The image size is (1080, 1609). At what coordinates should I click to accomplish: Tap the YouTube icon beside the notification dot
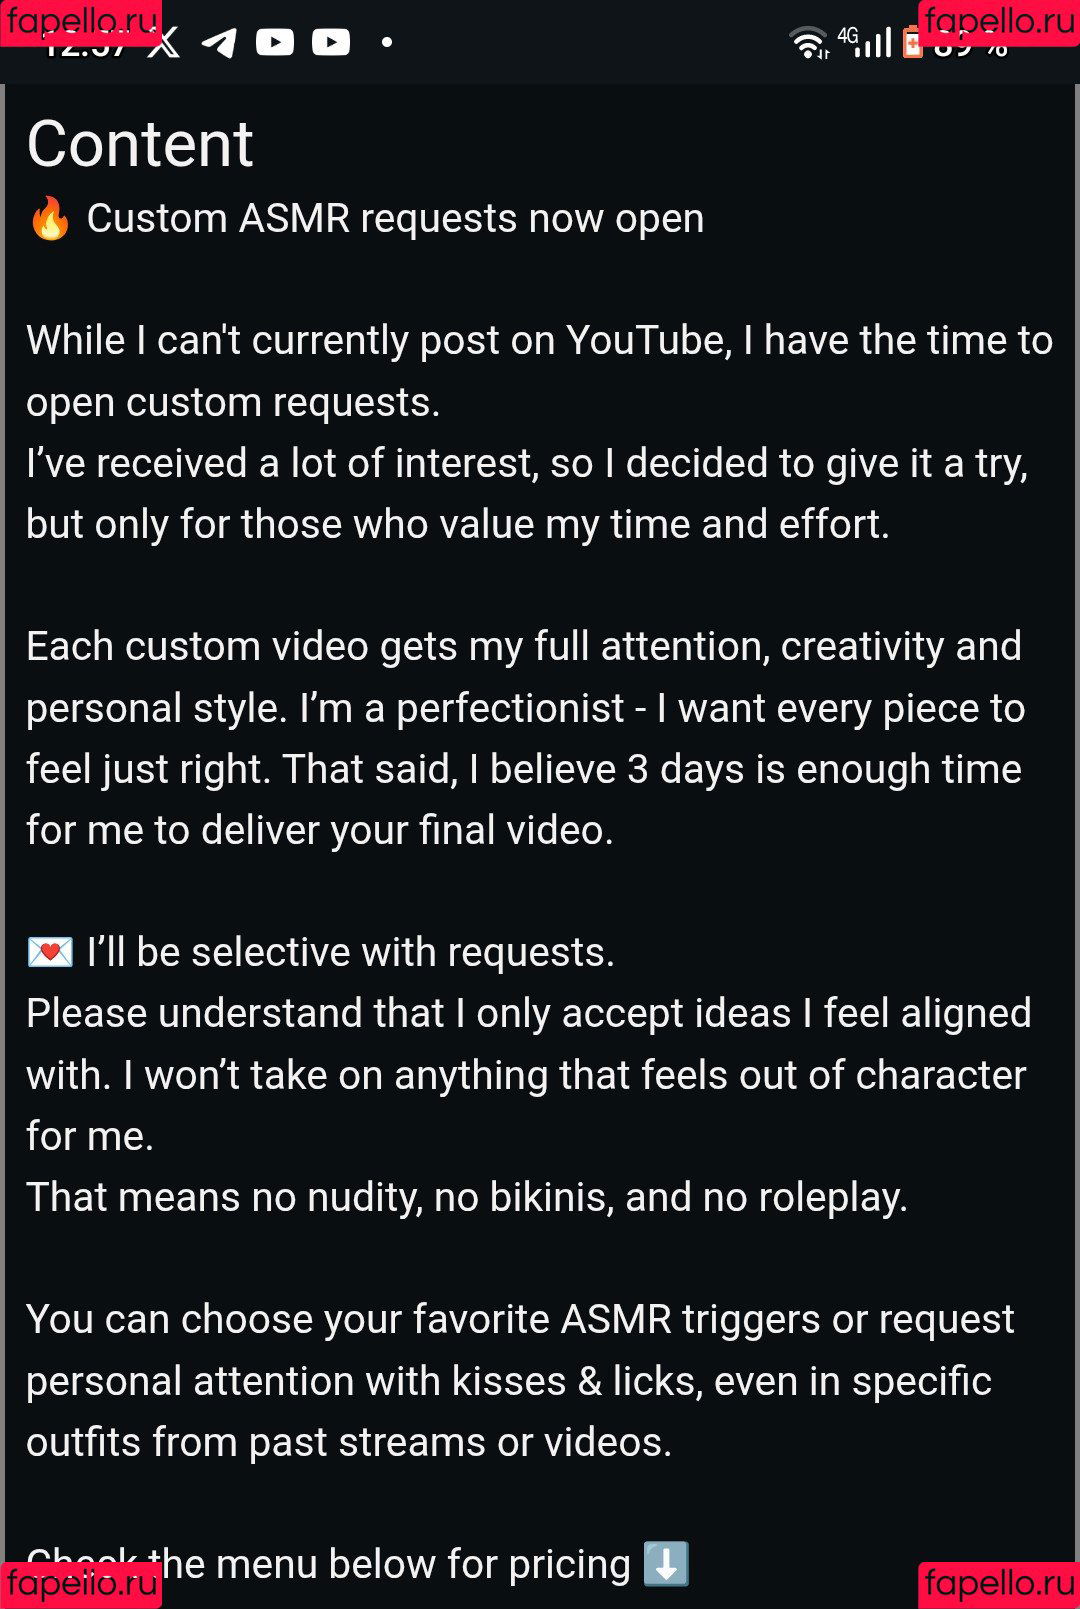(331, 42)
